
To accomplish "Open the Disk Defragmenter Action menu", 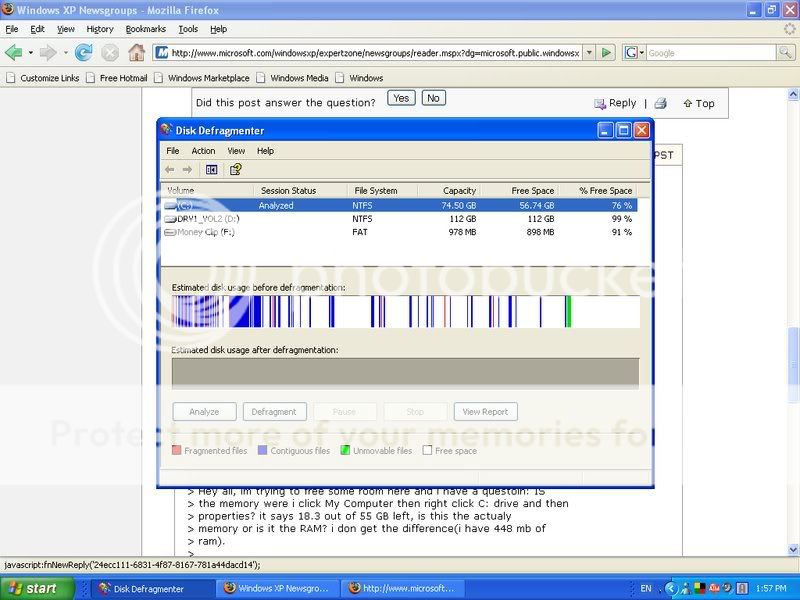I will [x=203, y=151].
